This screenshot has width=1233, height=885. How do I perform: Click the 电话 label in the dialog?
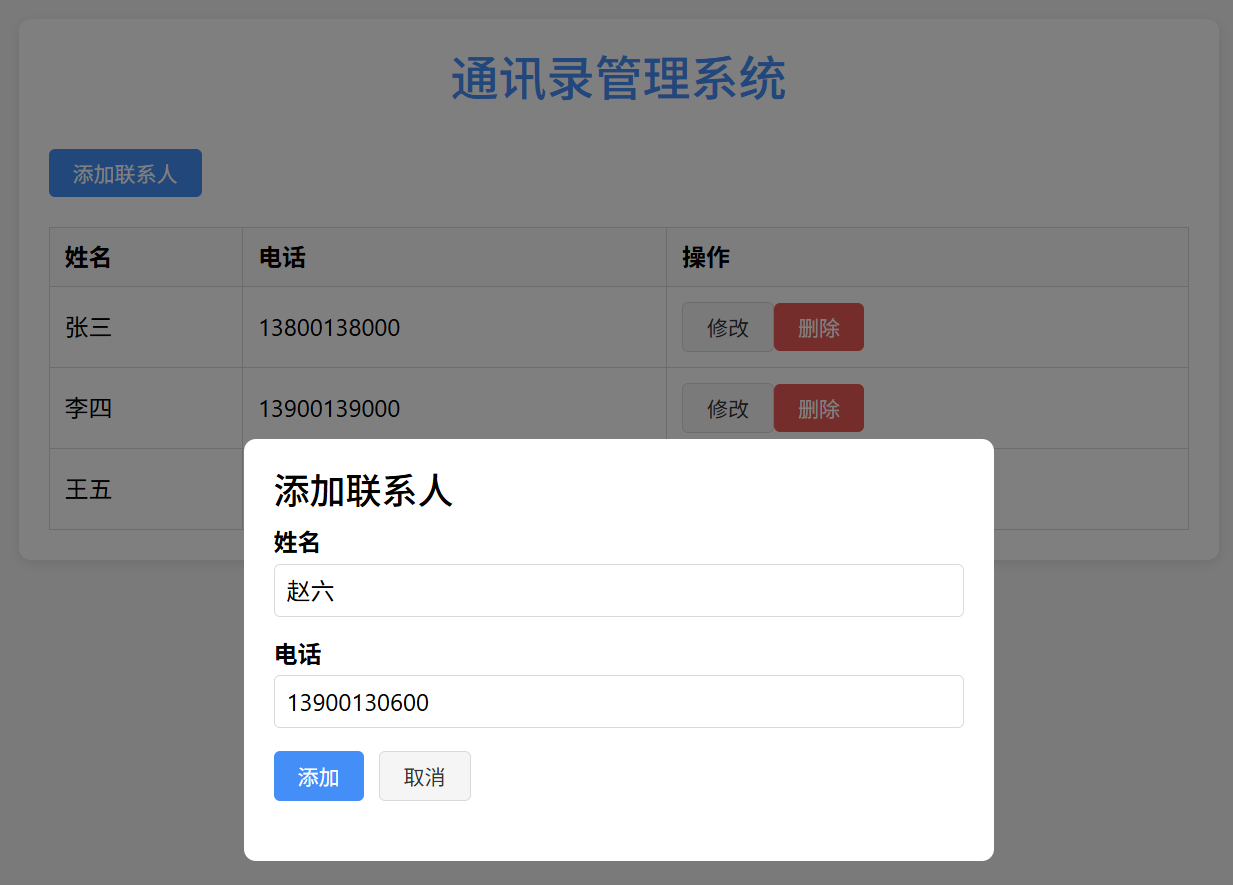297,654
